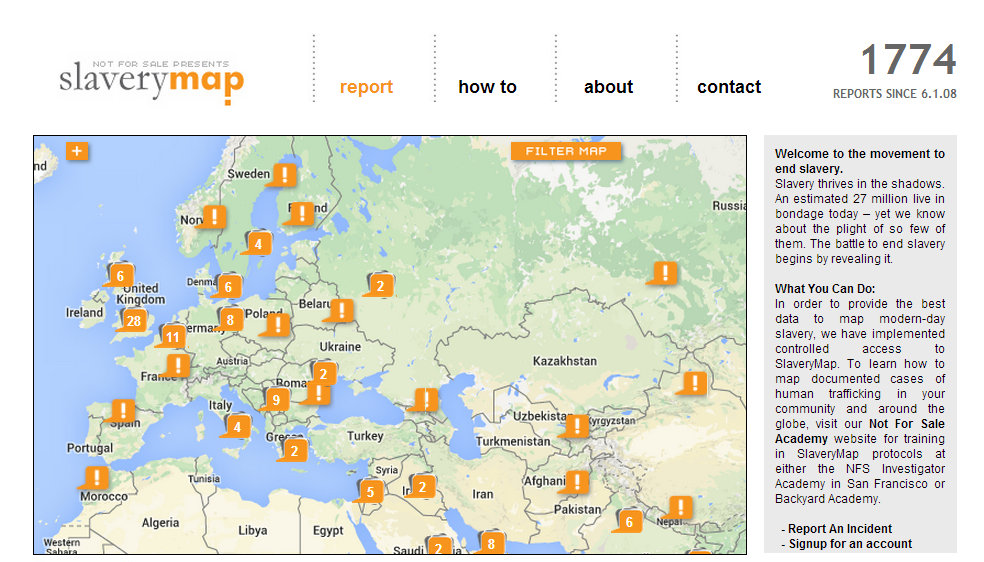The width and height of the screenshot is (984, 562).
Task: Select the 8 cluster marker left of Poland
Action: tap(230, 320)
